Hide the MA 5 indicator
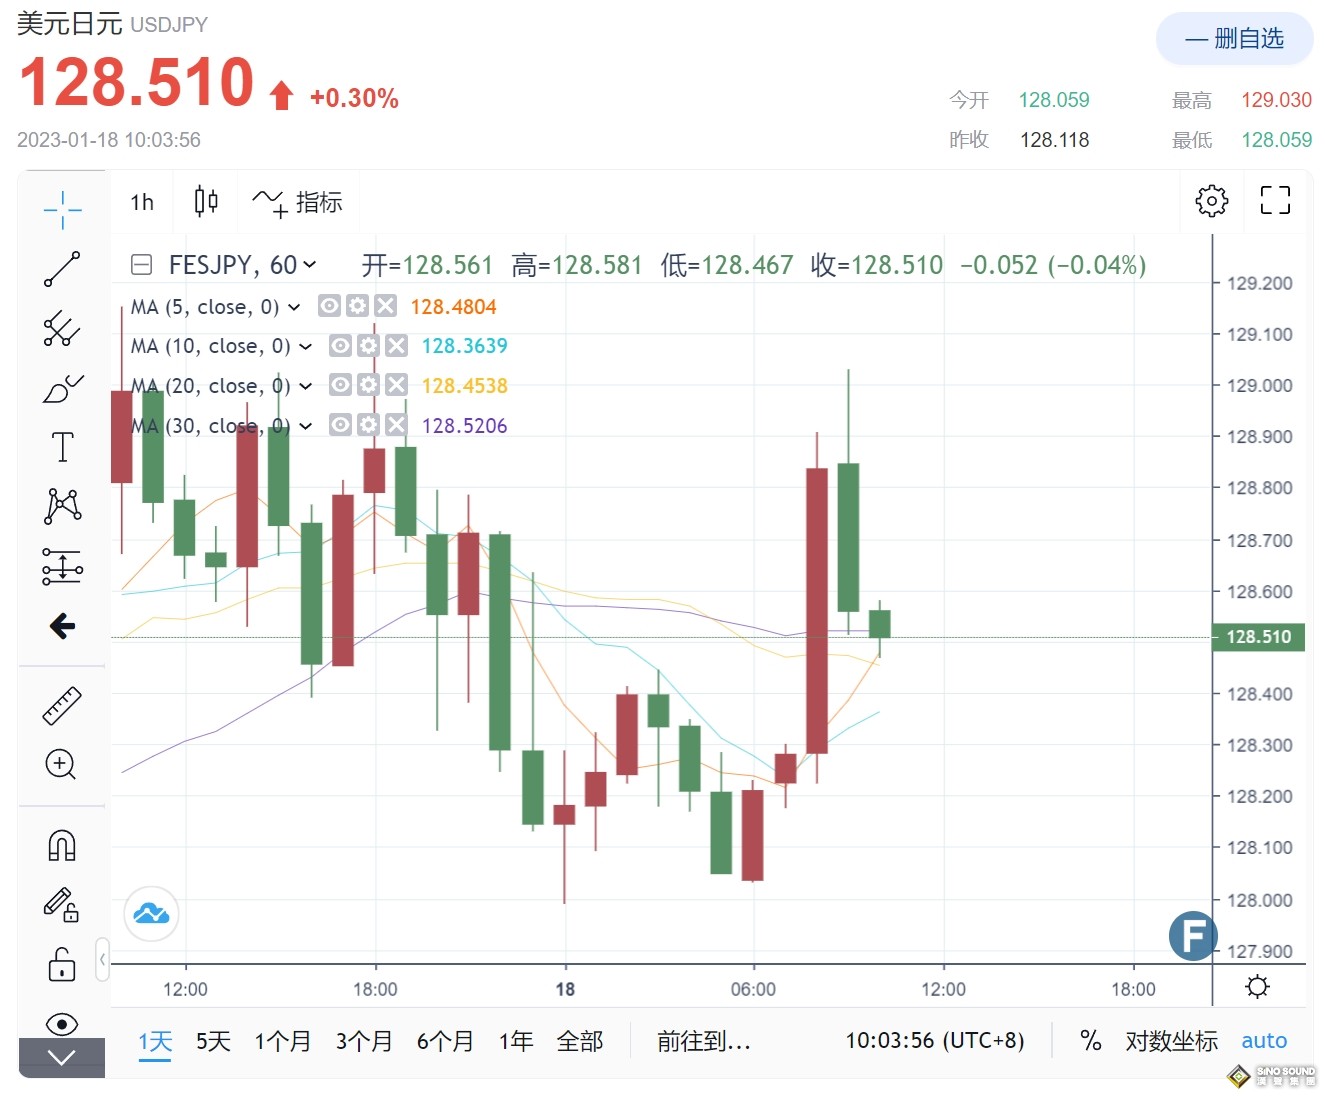 pyautogui.click(x=329, y=306)
